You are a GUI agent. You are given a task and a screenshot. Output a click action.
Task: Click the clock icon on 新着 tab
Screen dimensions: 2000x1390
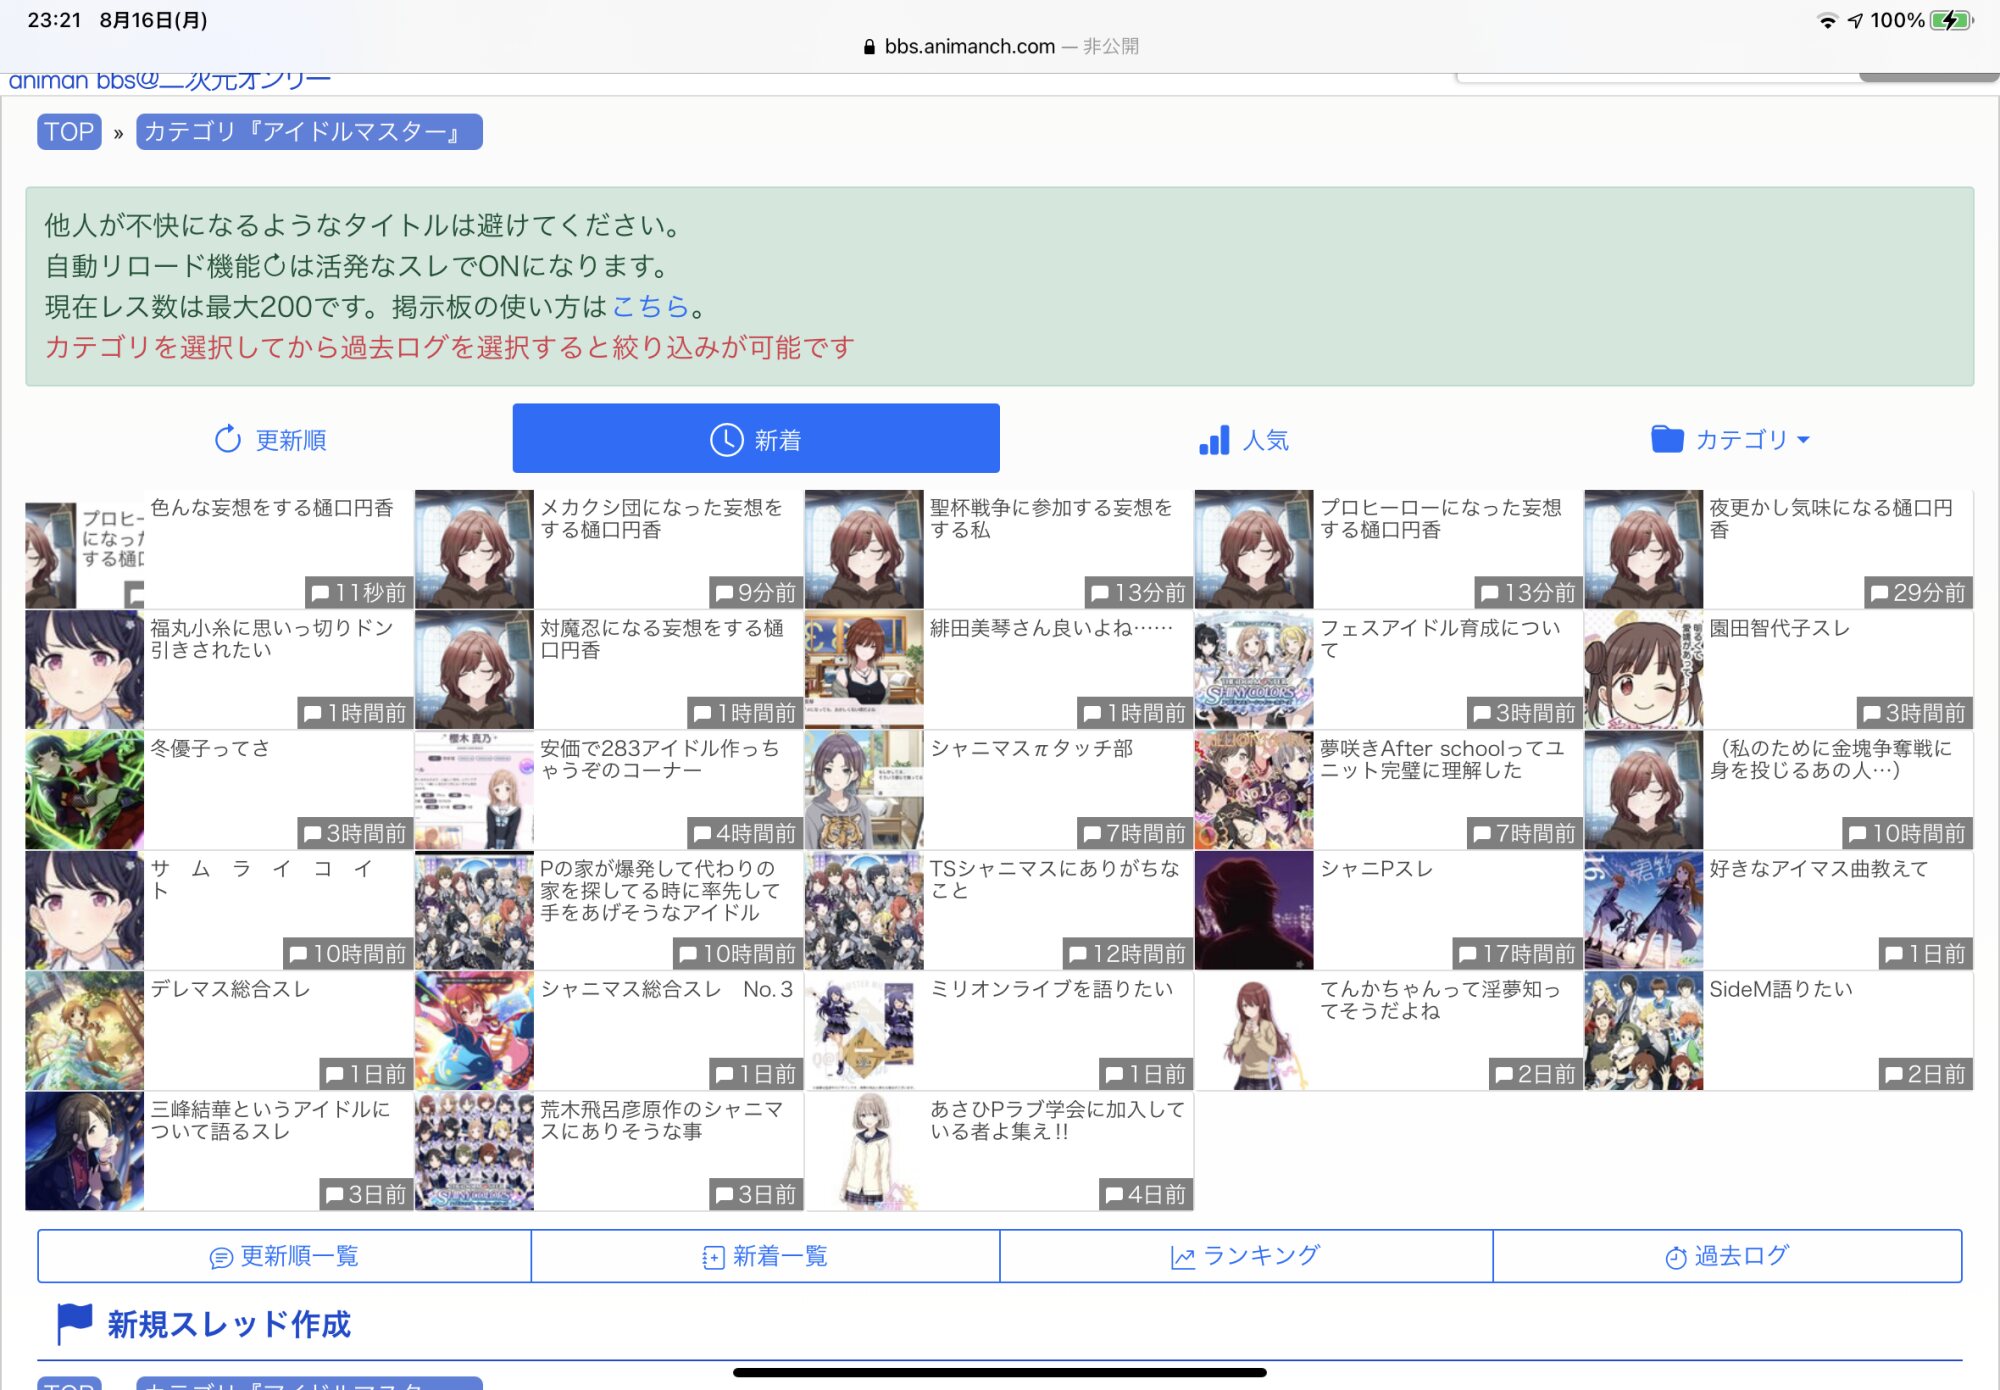coord(727,439)
